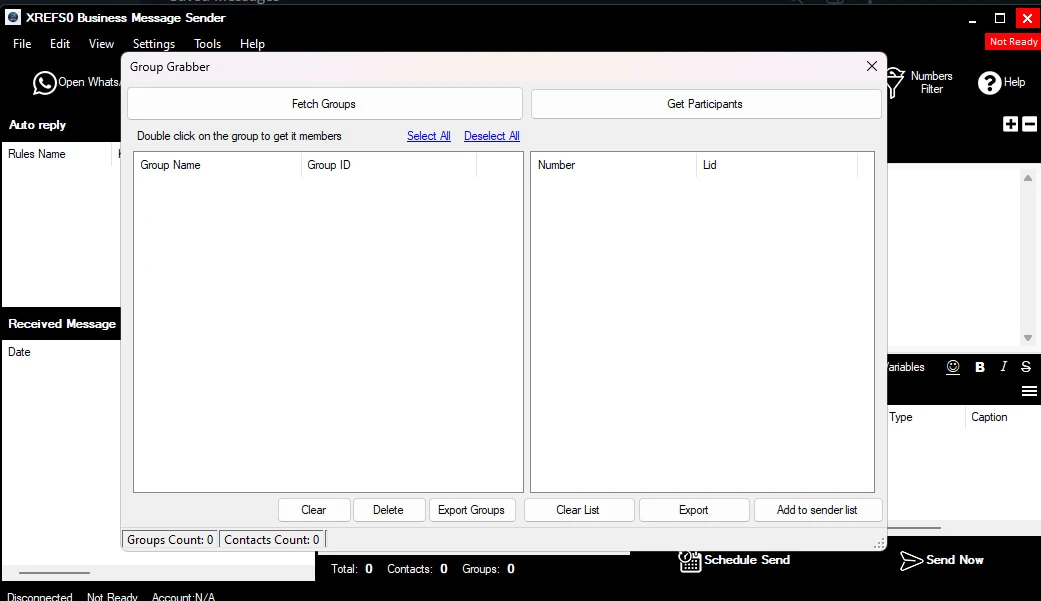Click the Number column header
1041x601 pixels.
click(613, 165)
